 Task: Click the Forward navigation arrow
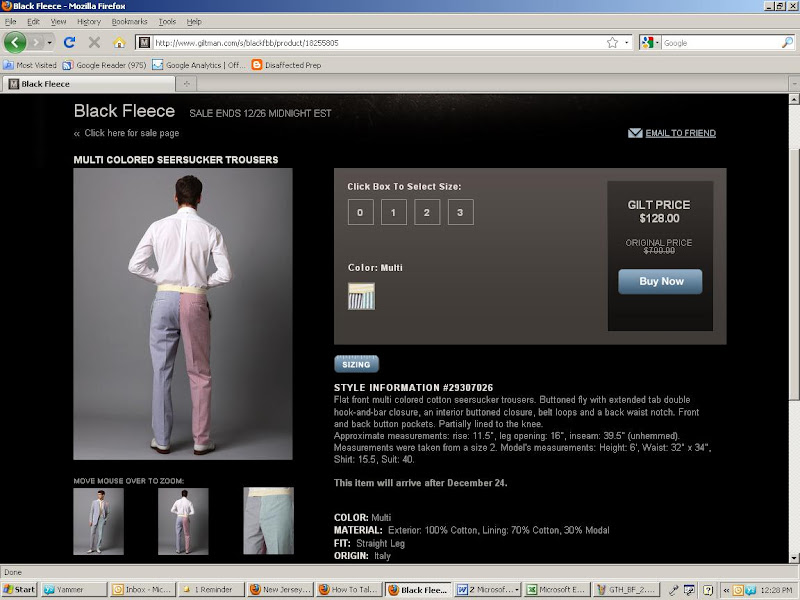[36, 42]
